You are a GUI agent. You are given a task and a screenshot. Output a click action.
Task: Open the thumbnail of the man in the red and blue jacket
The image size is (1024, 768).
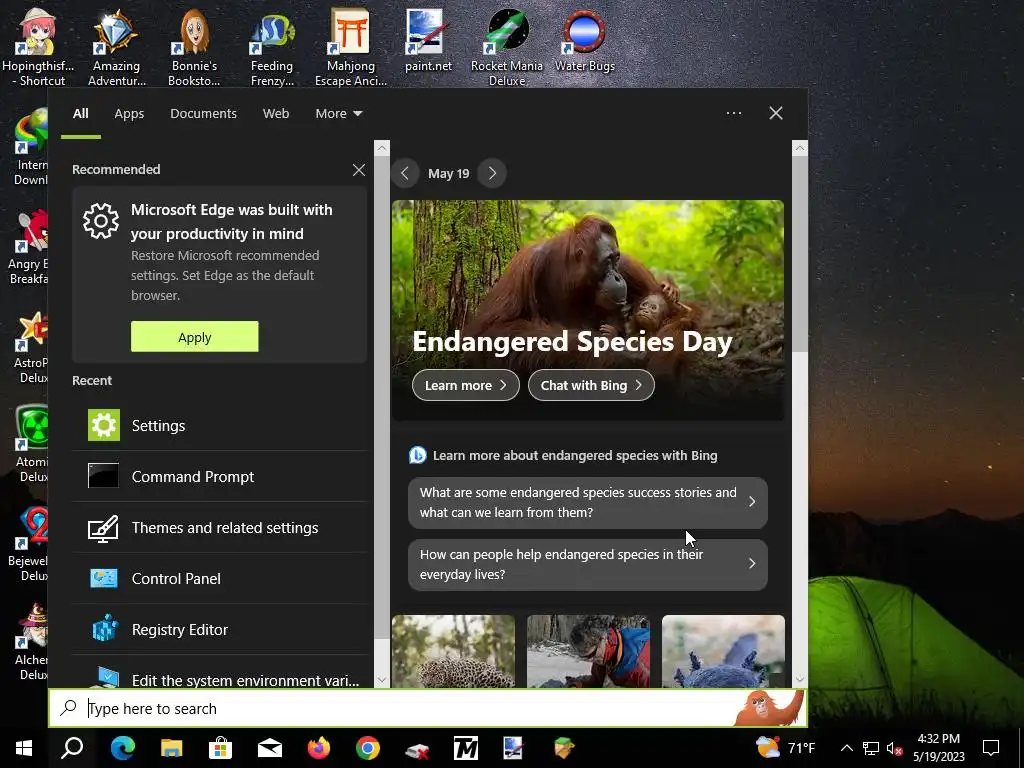(x=588, y=651)
